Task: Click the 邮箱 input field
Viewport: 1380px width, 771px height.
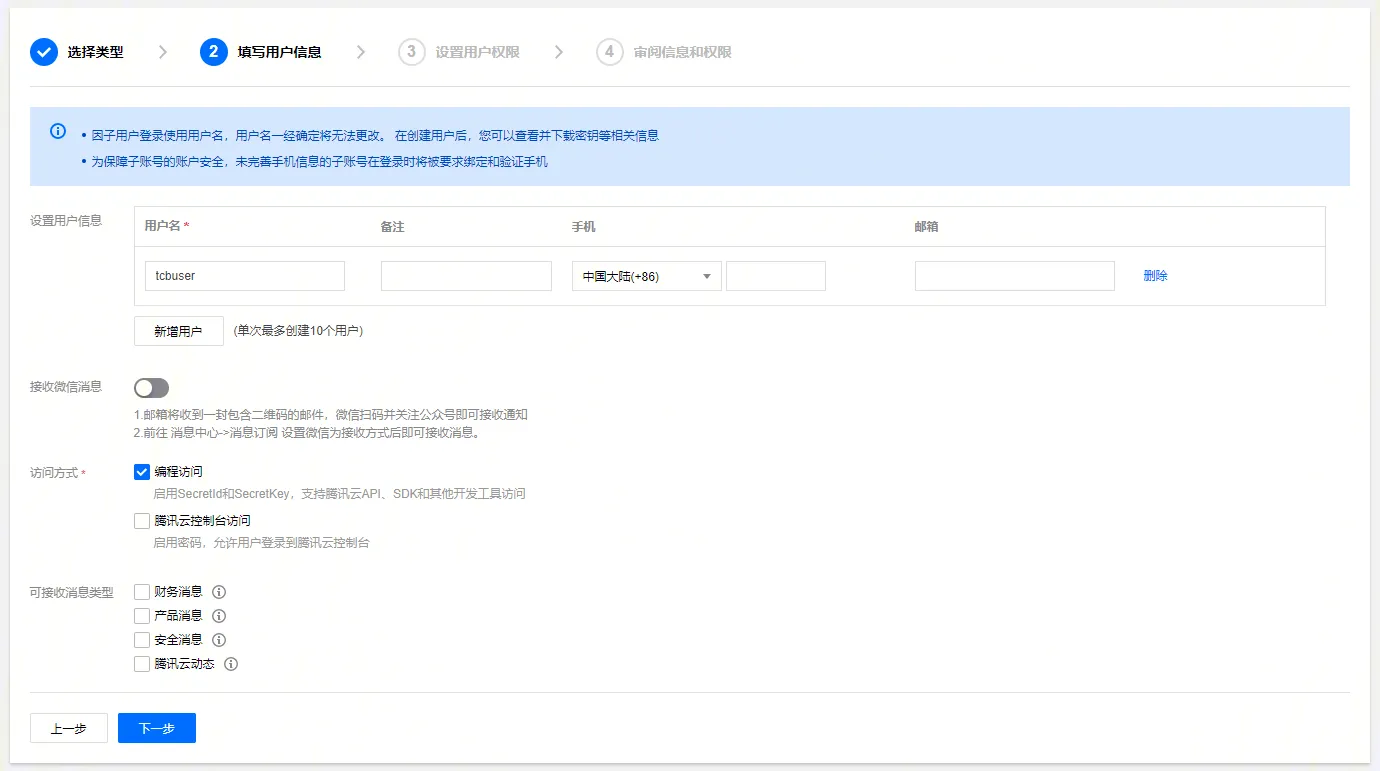Action: coord(1015,276)
